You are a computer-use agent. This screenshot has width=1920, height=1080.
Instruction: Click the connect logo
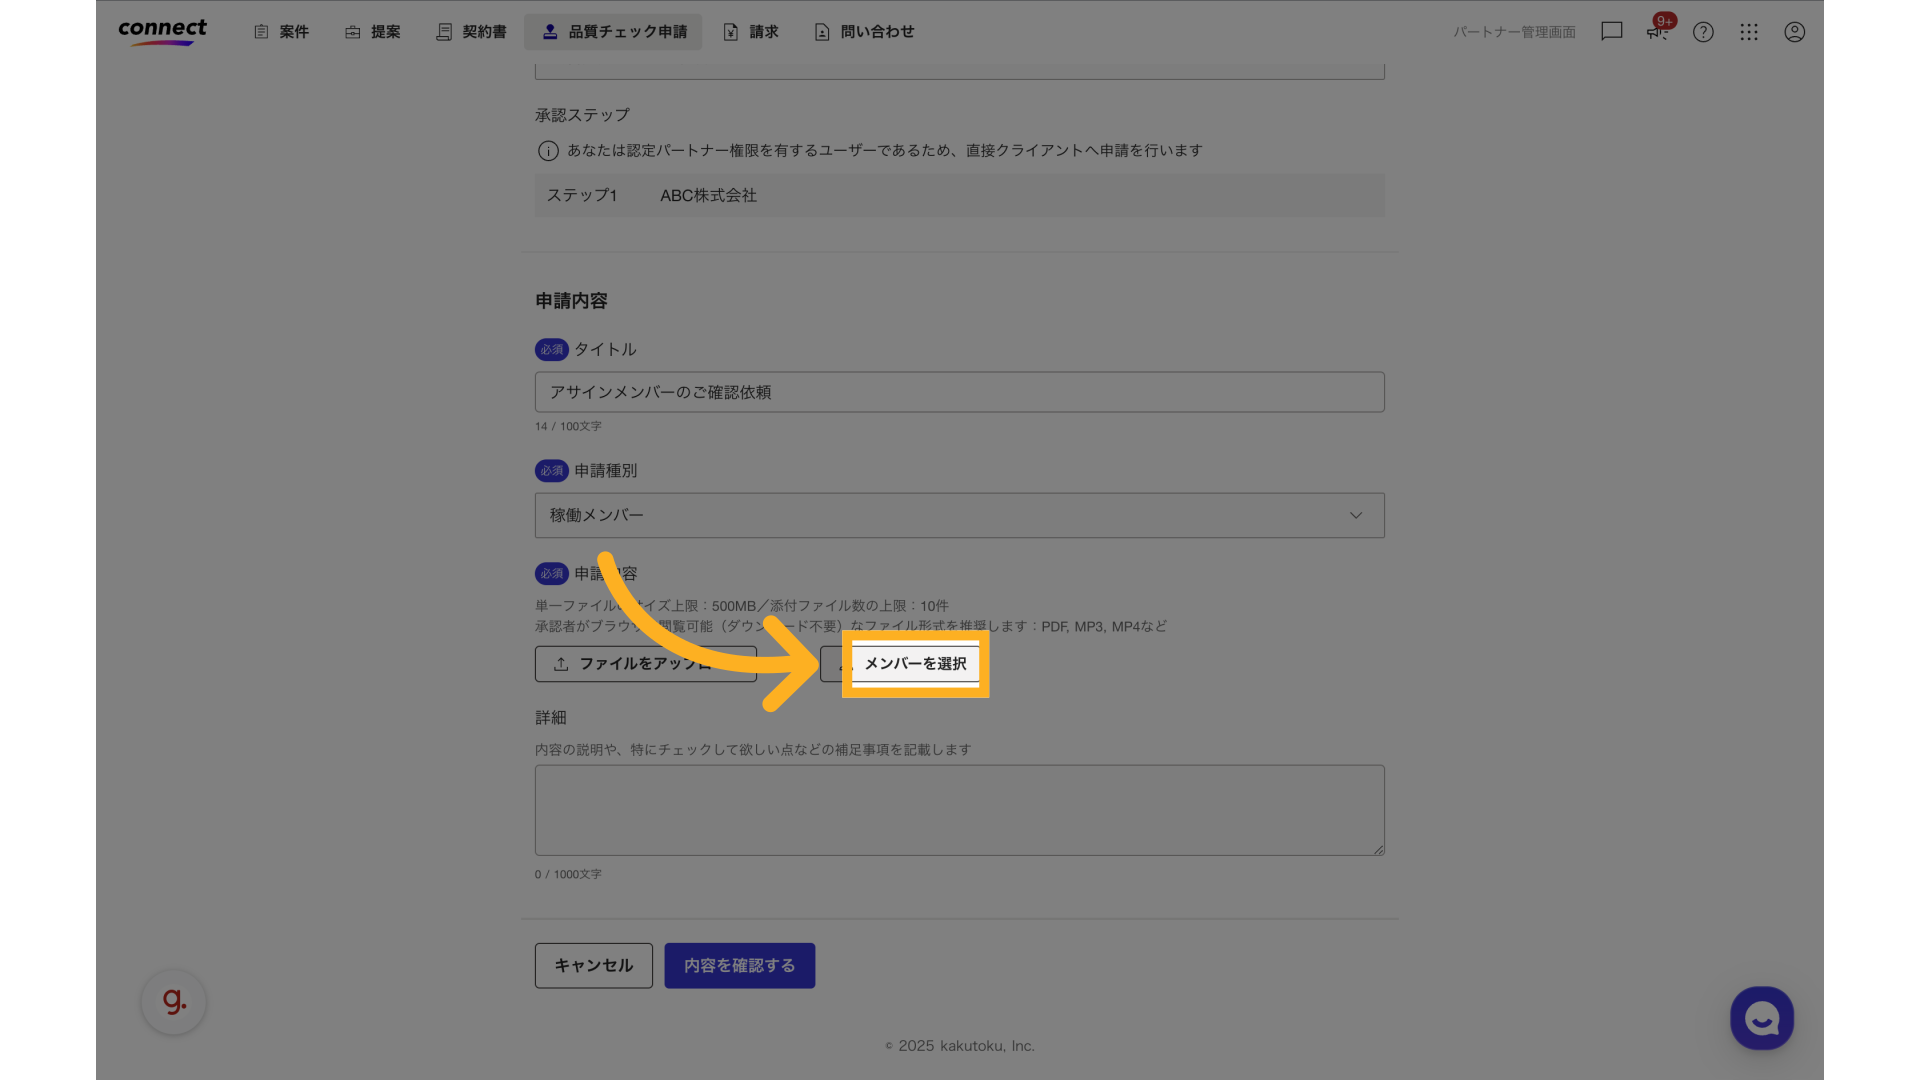click(x=162, y=31)
